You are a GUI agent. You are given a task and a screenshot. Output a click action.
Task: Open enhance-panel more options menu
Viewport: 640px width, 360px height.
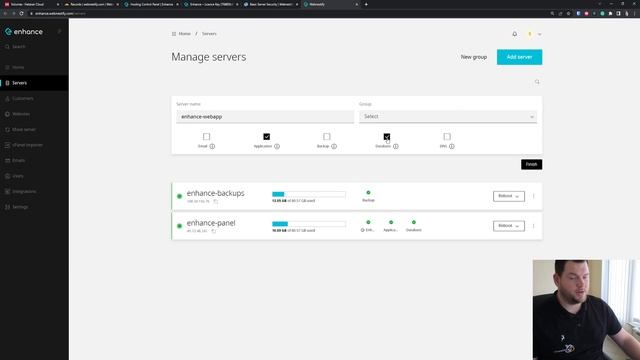point(533,226)
